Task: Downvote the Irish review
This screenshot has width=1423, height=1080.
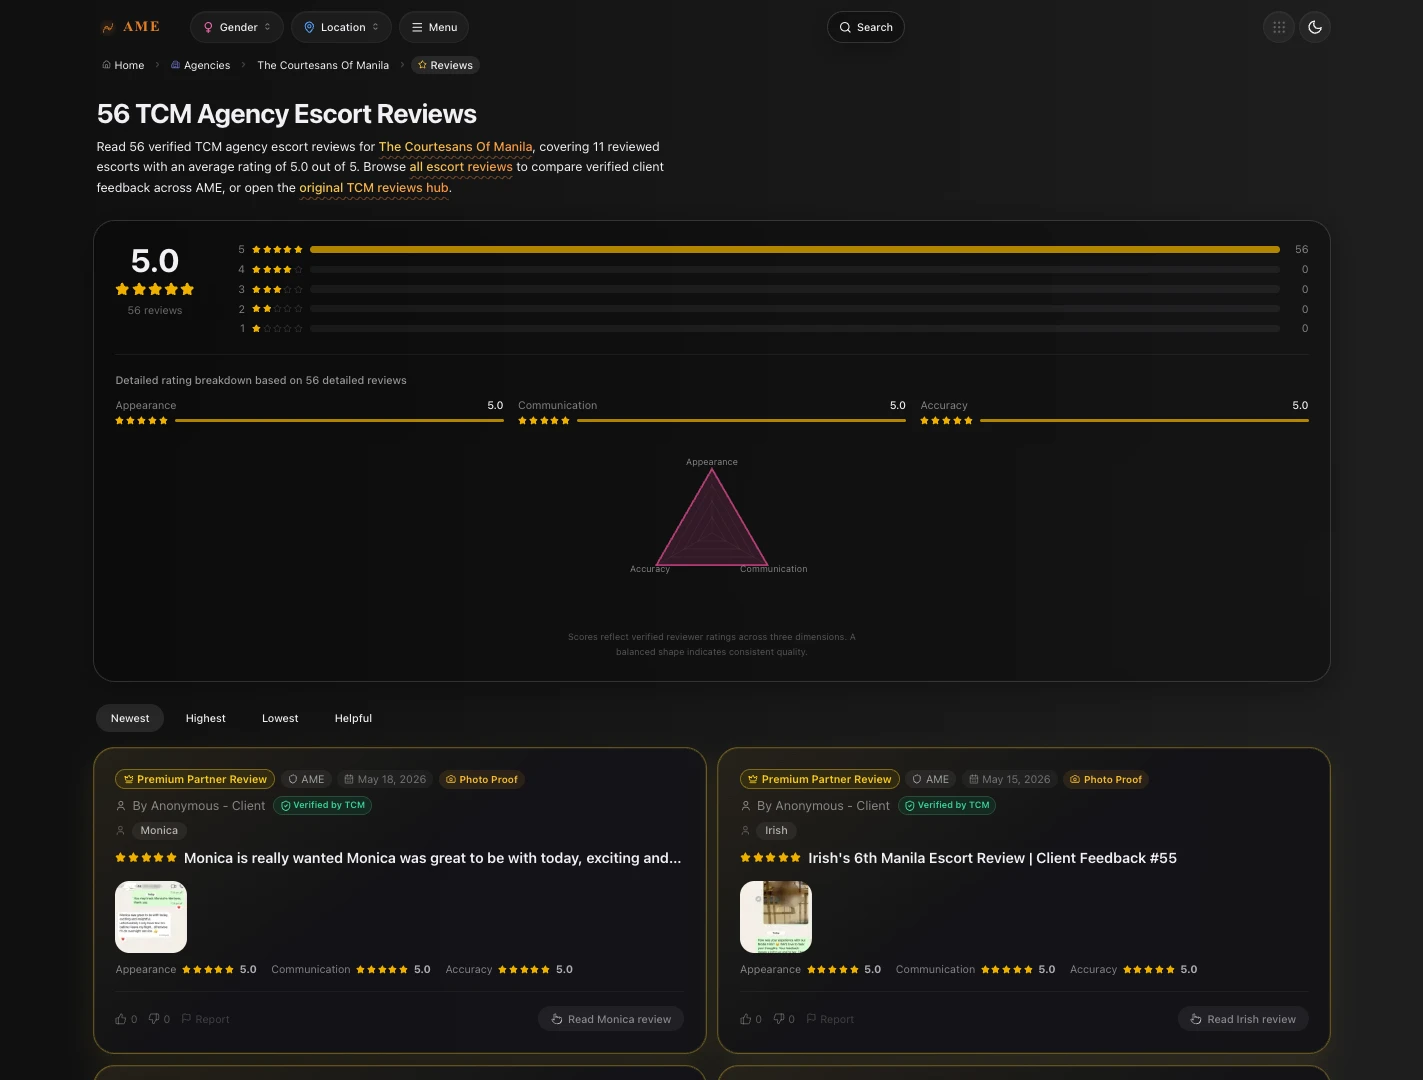Action: click(784, 1019)
